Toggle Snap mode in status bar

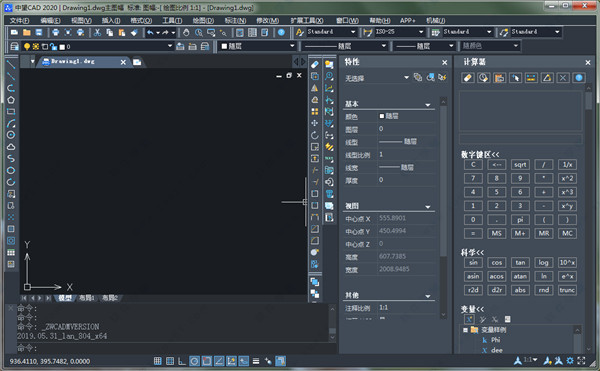(158, 361)
